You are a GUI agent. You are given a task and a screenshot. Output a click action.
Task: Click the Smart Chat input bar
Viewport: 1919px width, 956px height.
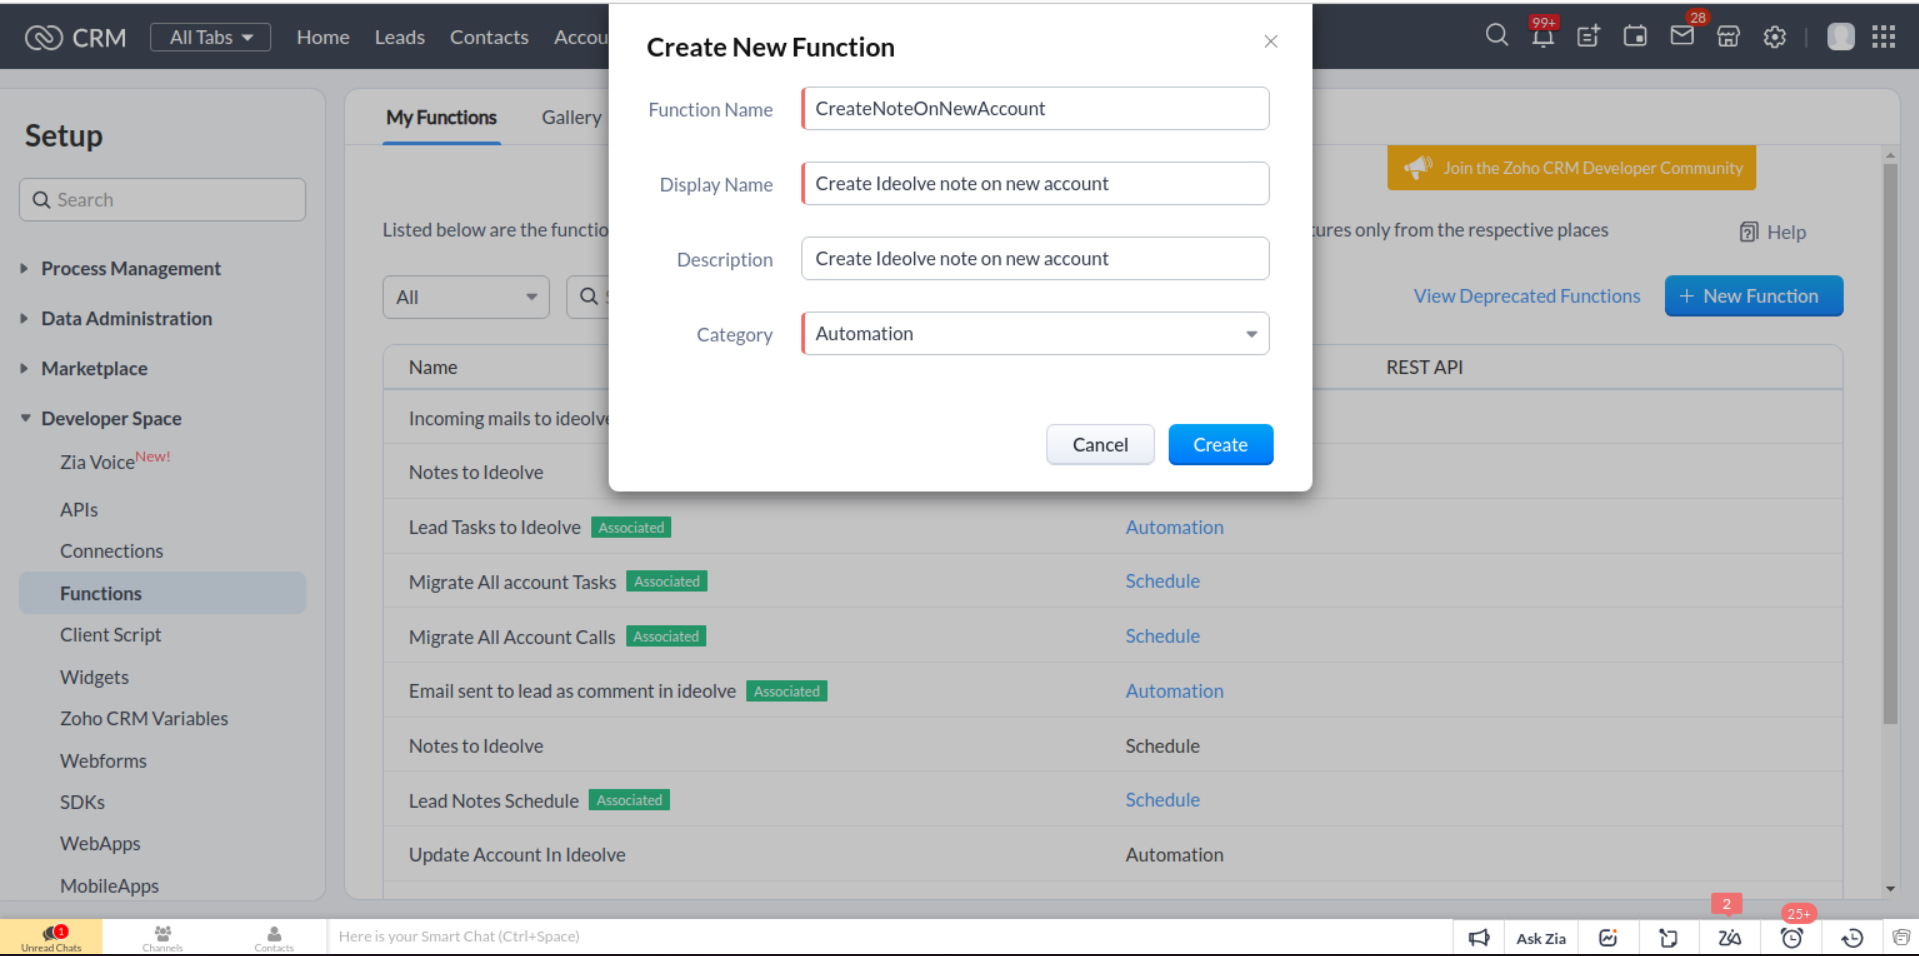(888, 937)
